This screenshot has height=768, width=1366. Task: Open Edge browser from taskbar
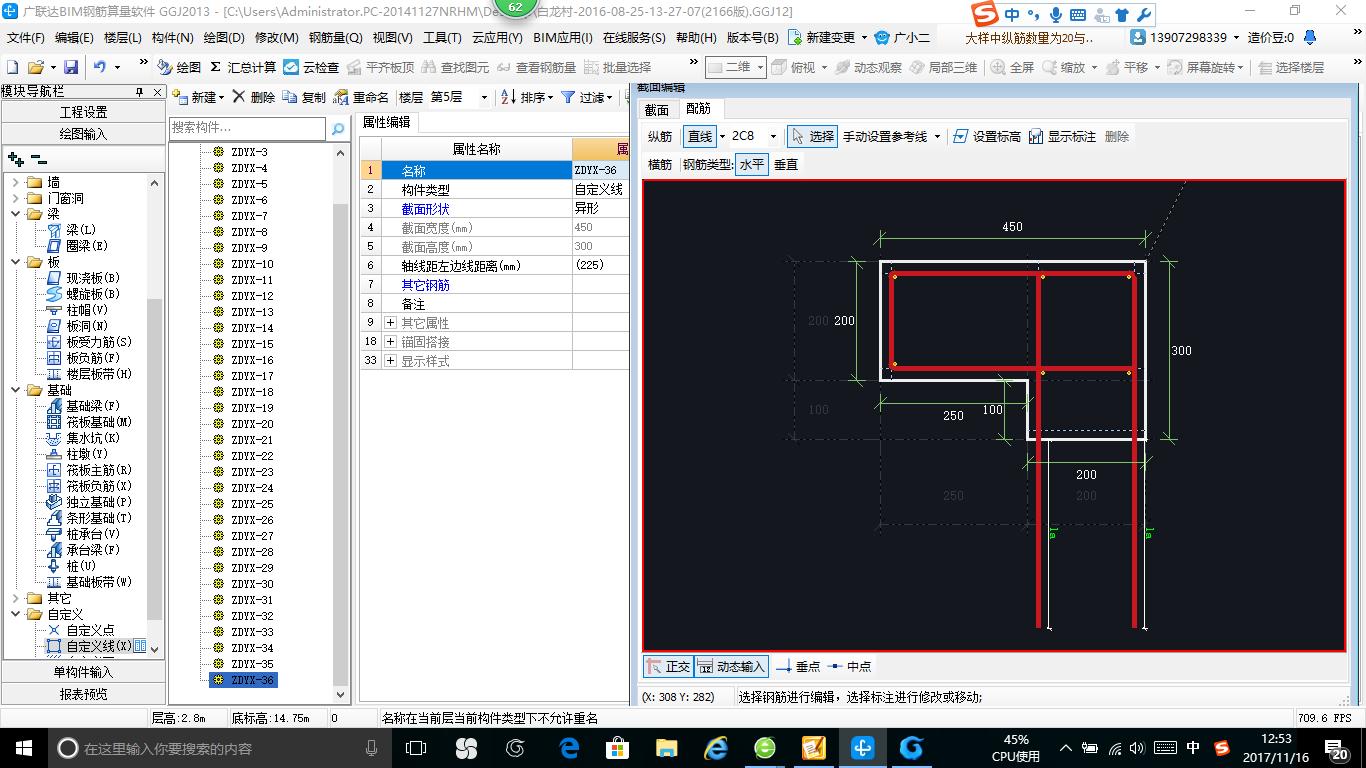(x=570, y=747)
